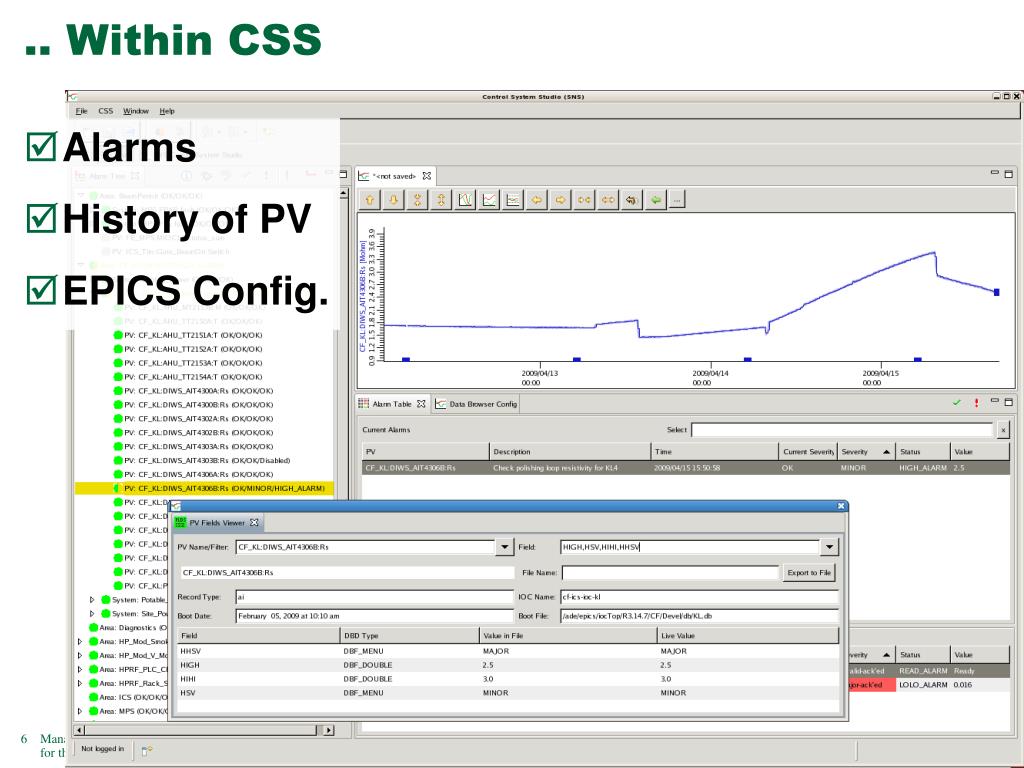Expand Area: HPRF_Rack tree node
Viewport: 1024px width, 768px height.
(80, 683)
